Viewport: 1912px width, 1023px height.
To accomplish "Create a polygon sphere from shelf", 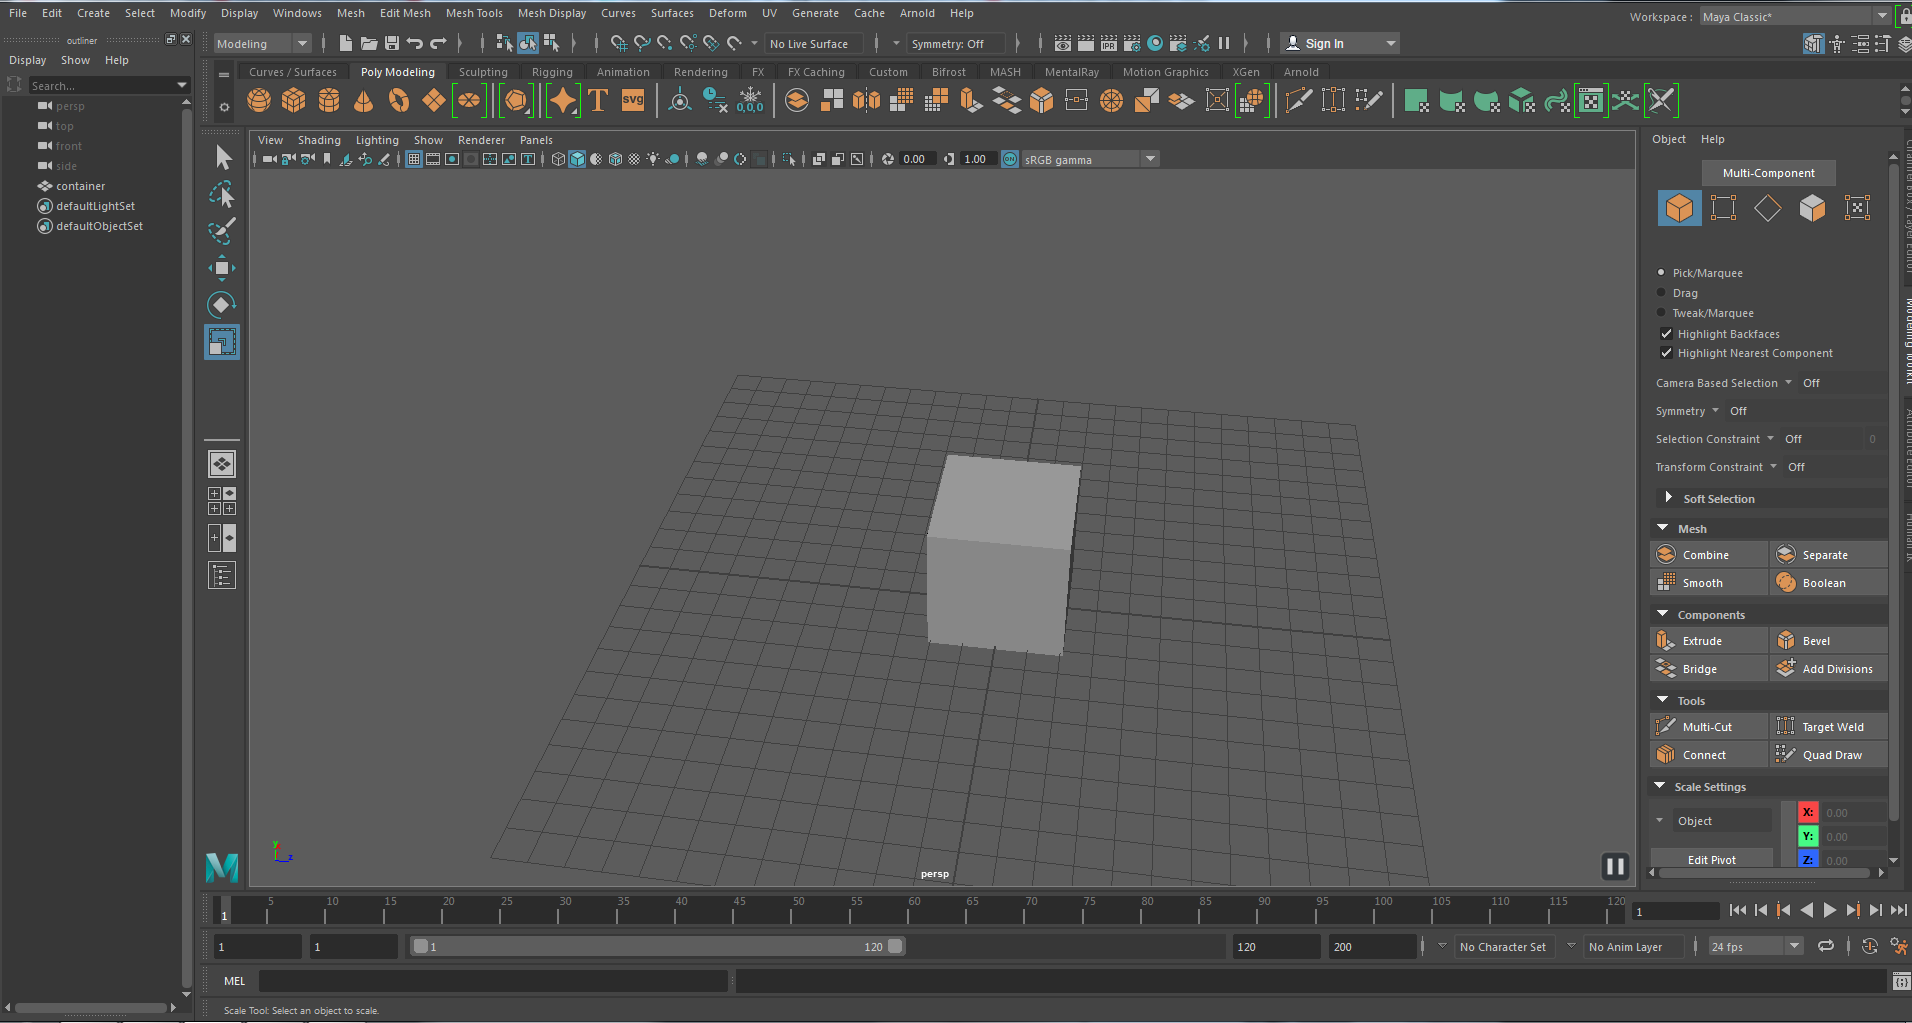I will point(259,100).
